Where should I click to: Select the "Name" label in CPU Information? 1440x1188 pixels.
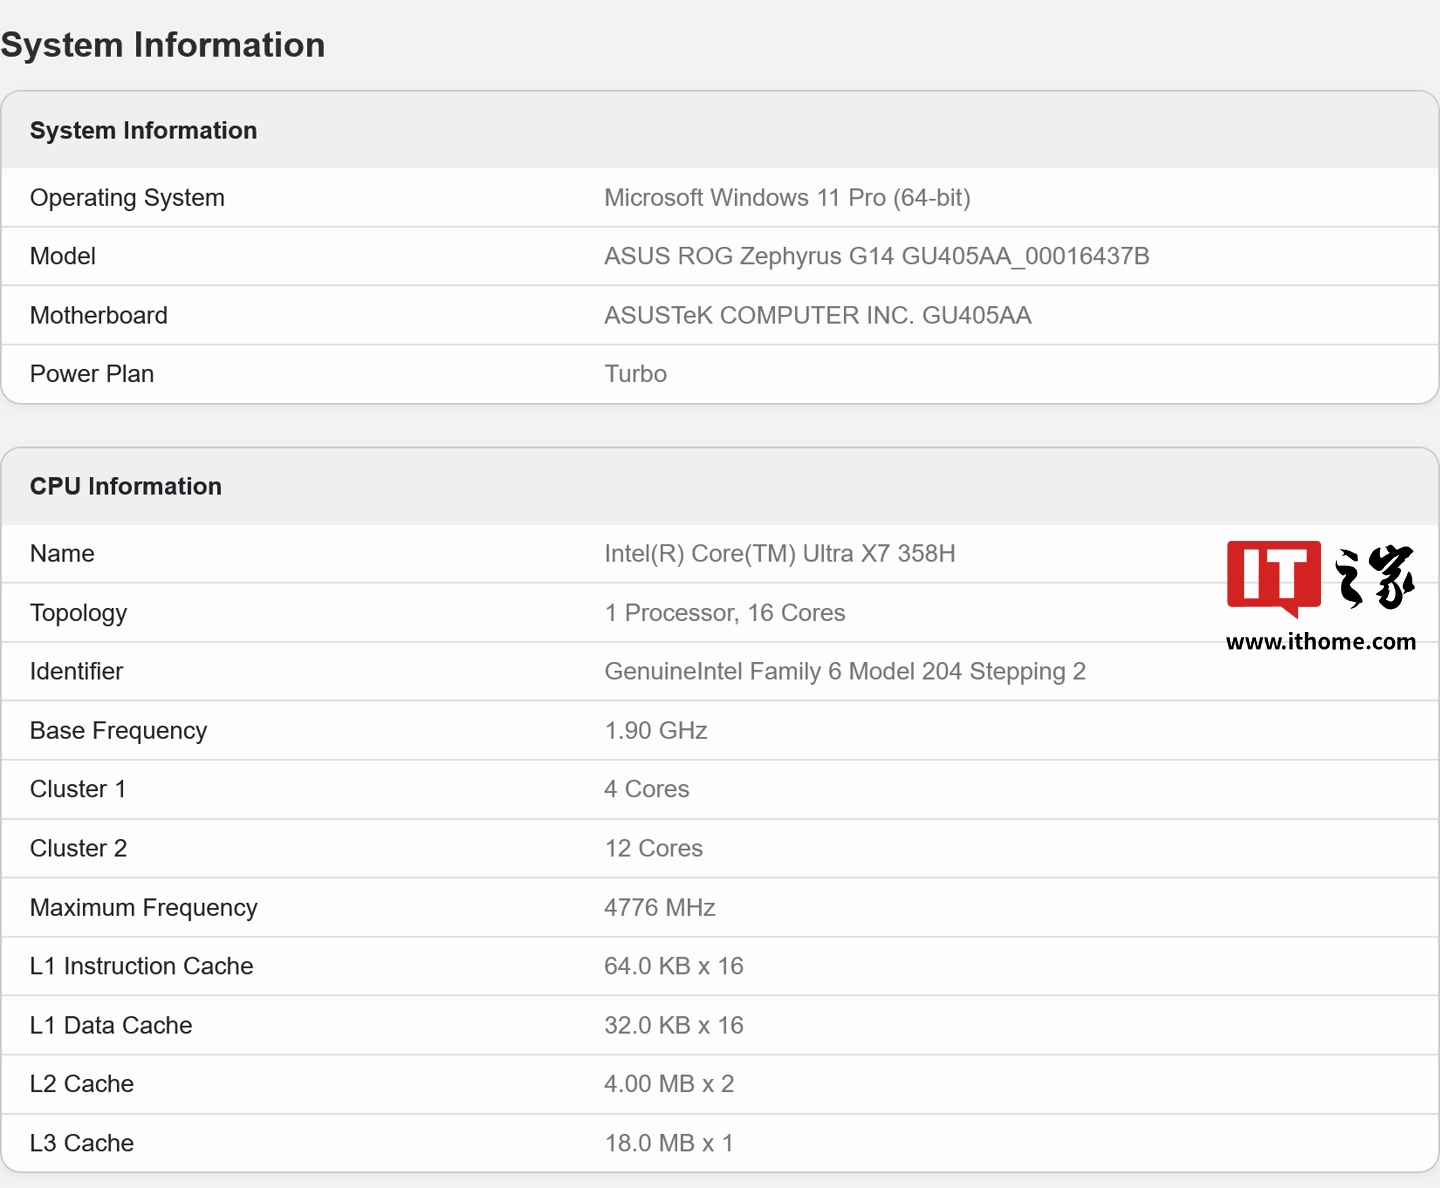[x=62, y=553]
